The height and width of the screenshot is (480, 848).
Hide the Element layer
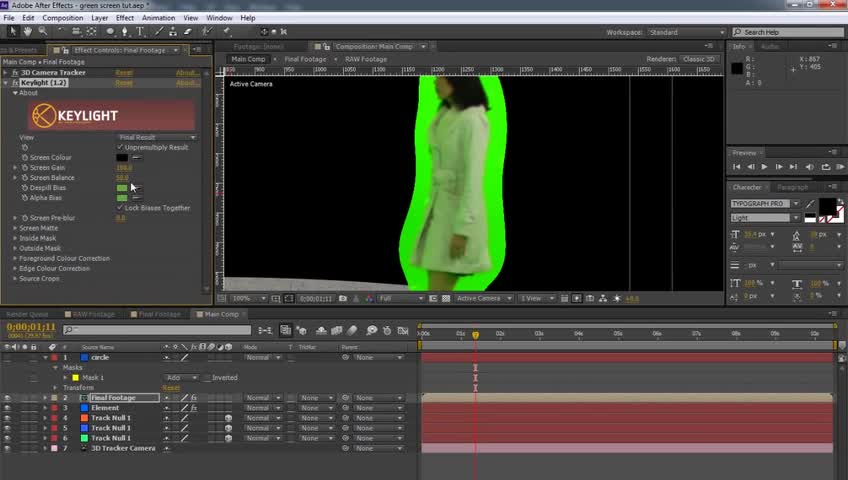(7, 408)
